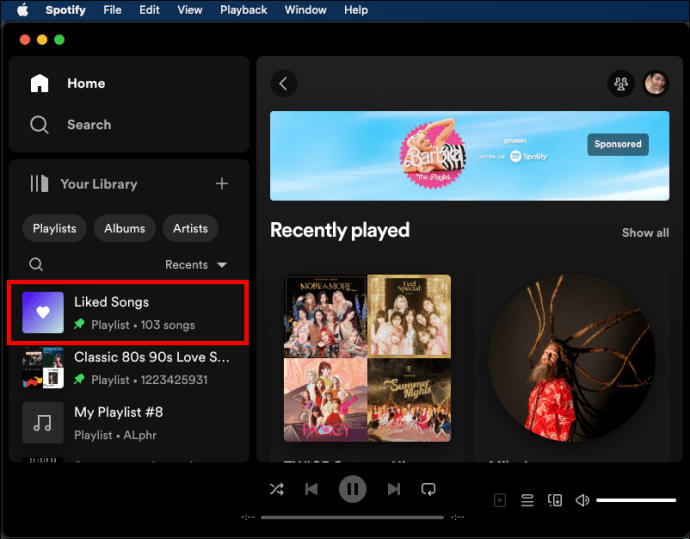Open Recents sort dropdown
The height and width of the screenshot is (539, 690).
[x=196, y=264]
